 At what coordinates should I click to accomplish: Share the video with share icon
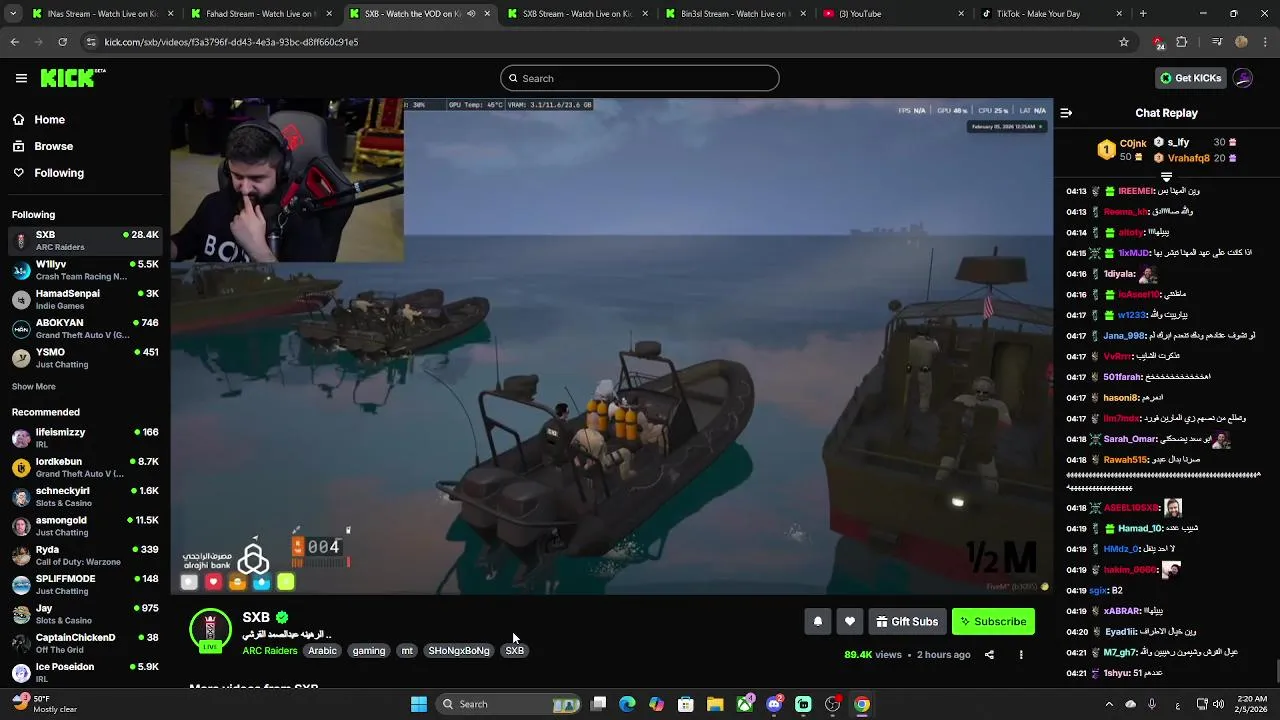pyautogui.click(x=989, y=655)
